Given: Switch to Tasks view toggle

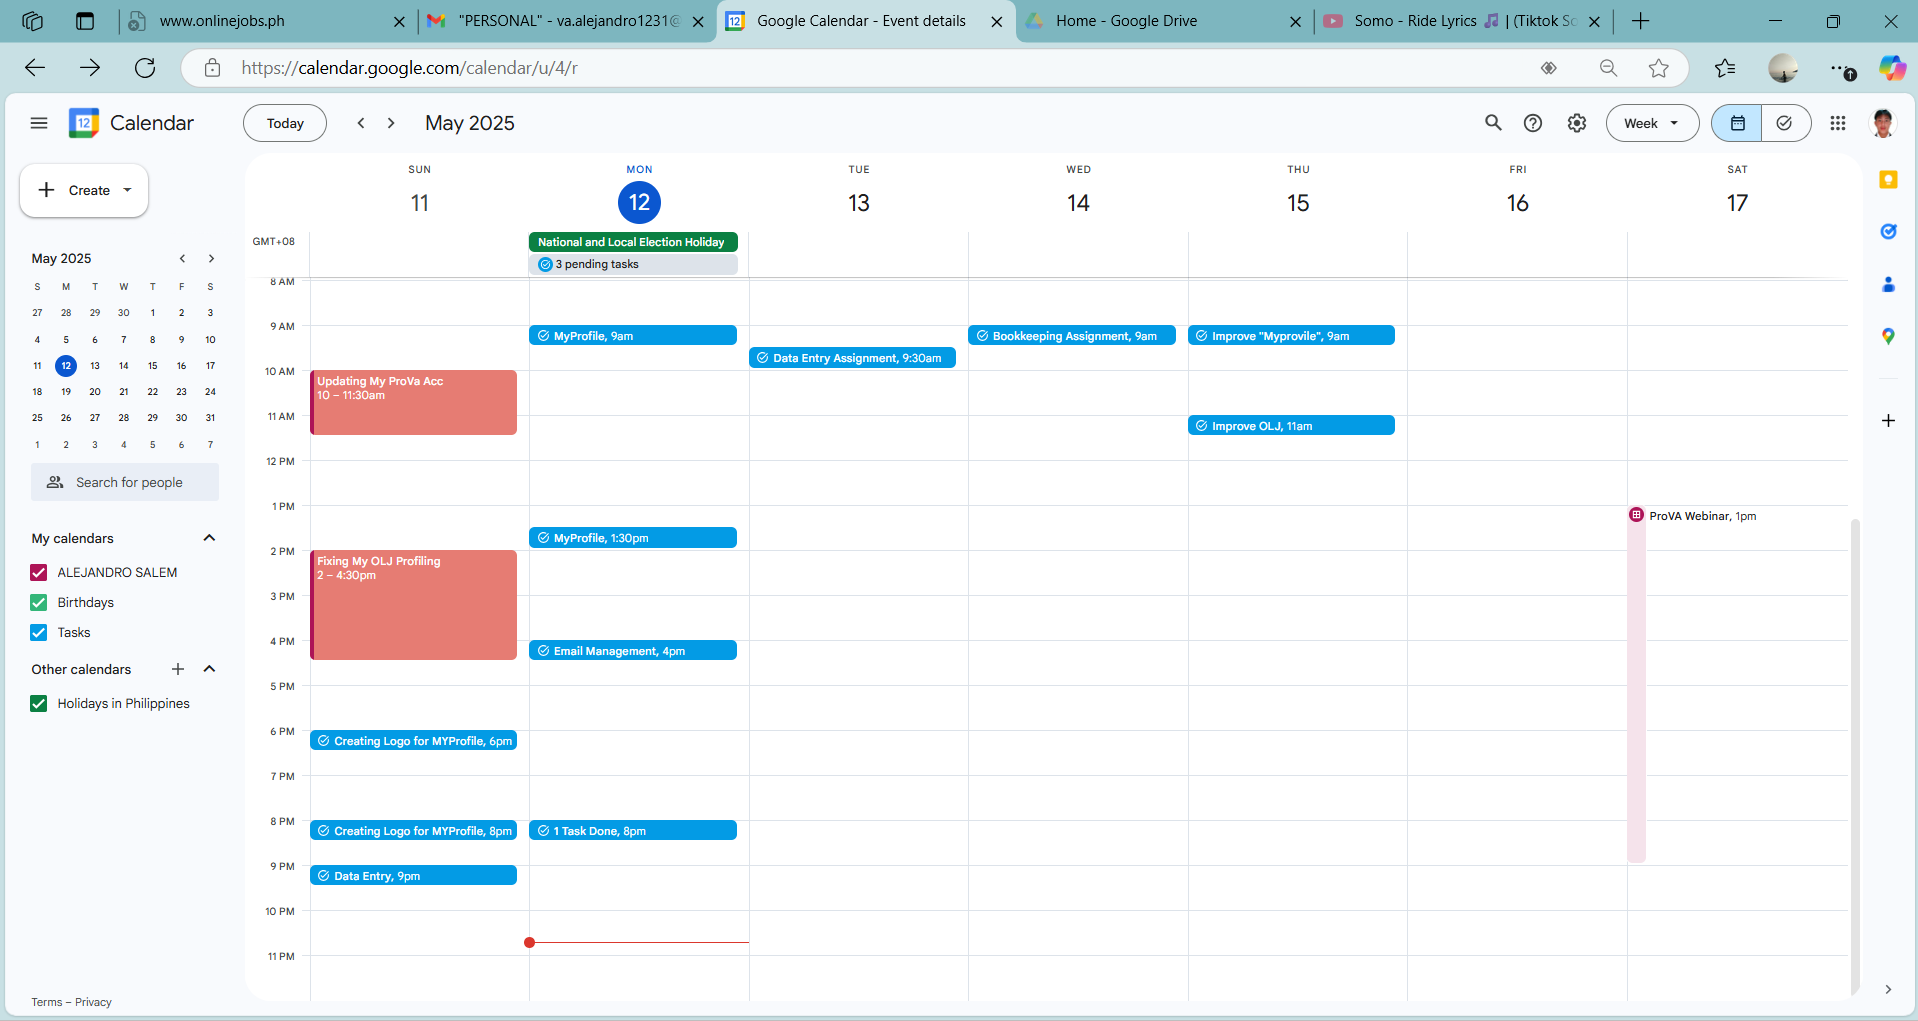Looking at the screenshot, I should point(1785,123).
